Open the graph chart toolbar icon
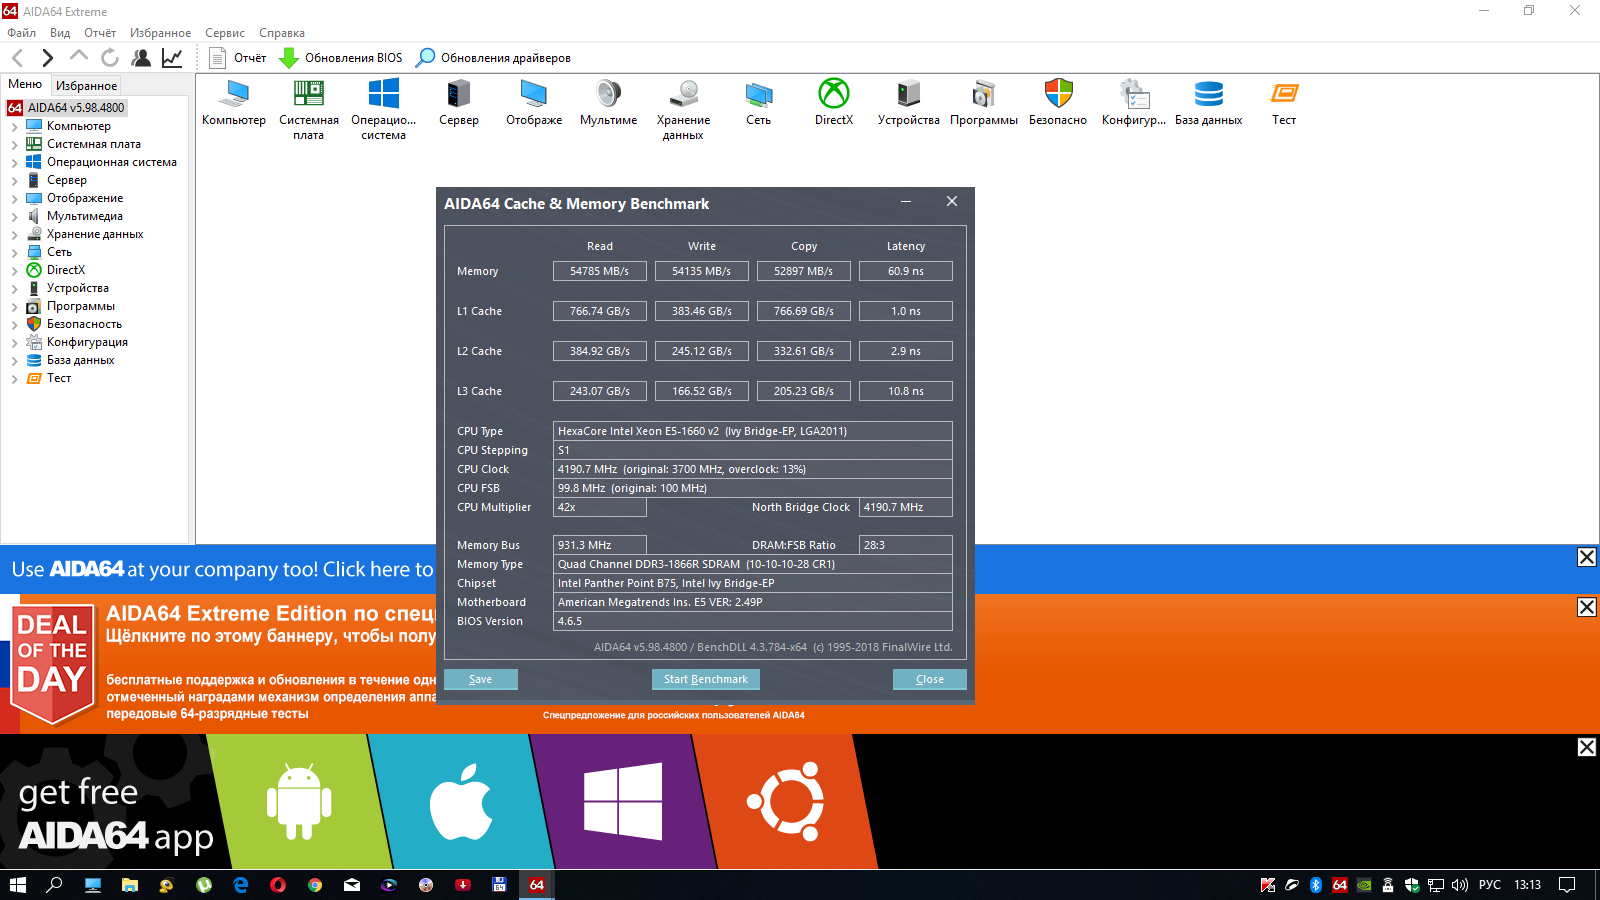 (x=172, y=58)
